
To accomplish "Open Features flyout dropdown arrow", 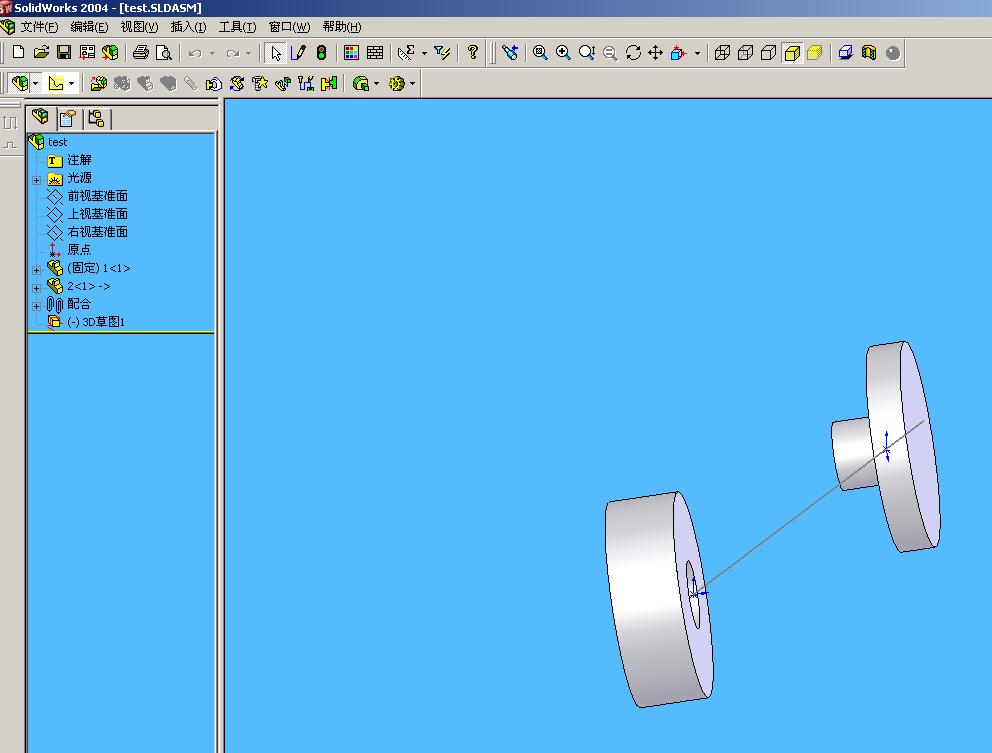I will tap(376, 84).
